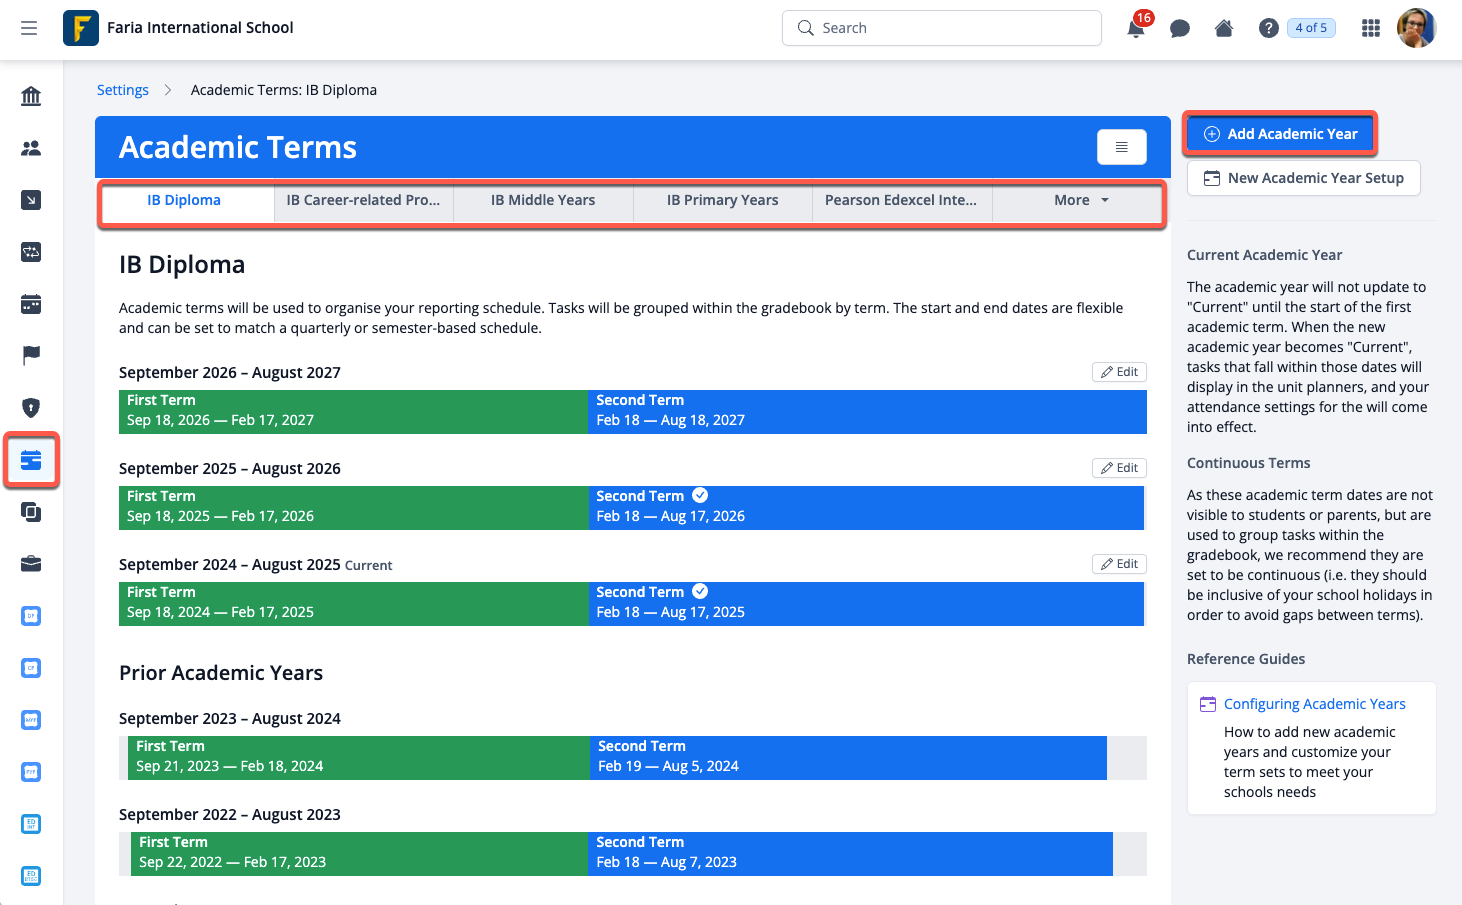The width and height of the screenshot is (1462, 905).
Task: Click the Faria International School logo
Action: click(81, 28)
